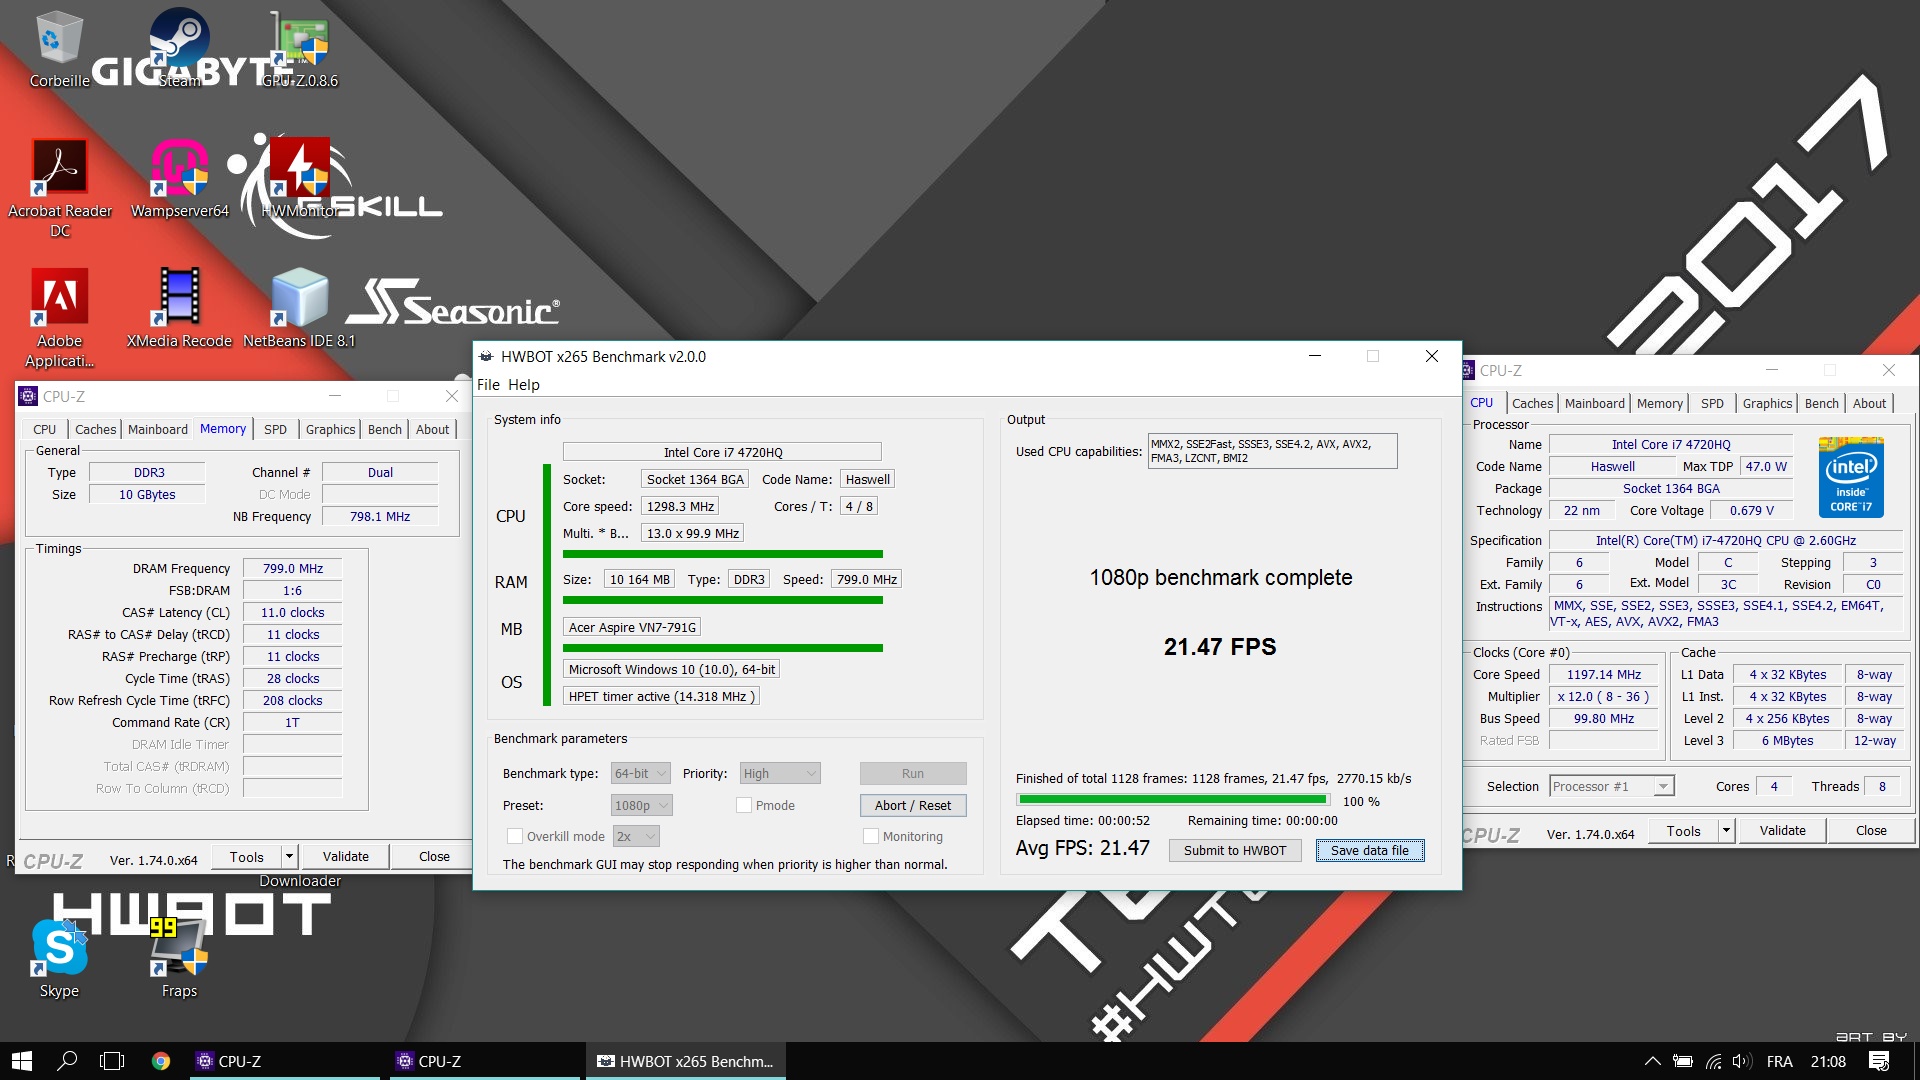Expand Tools arrow in right CPU-Z window
This screenshot has width=1920, height=1080.
tap(1726, 831)
